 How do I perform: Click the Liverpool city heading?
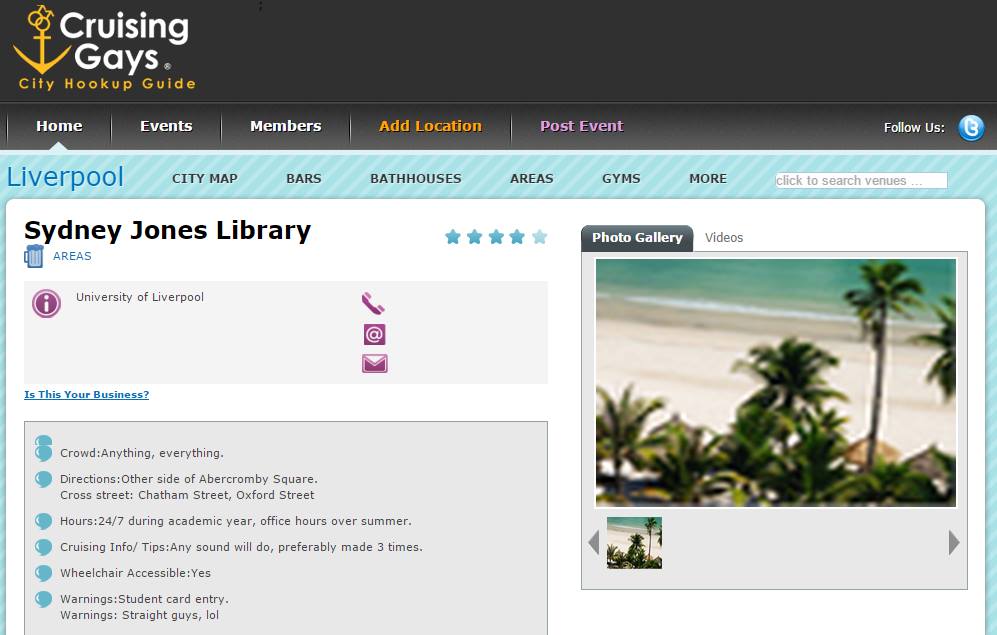click(x=65, y=177)
